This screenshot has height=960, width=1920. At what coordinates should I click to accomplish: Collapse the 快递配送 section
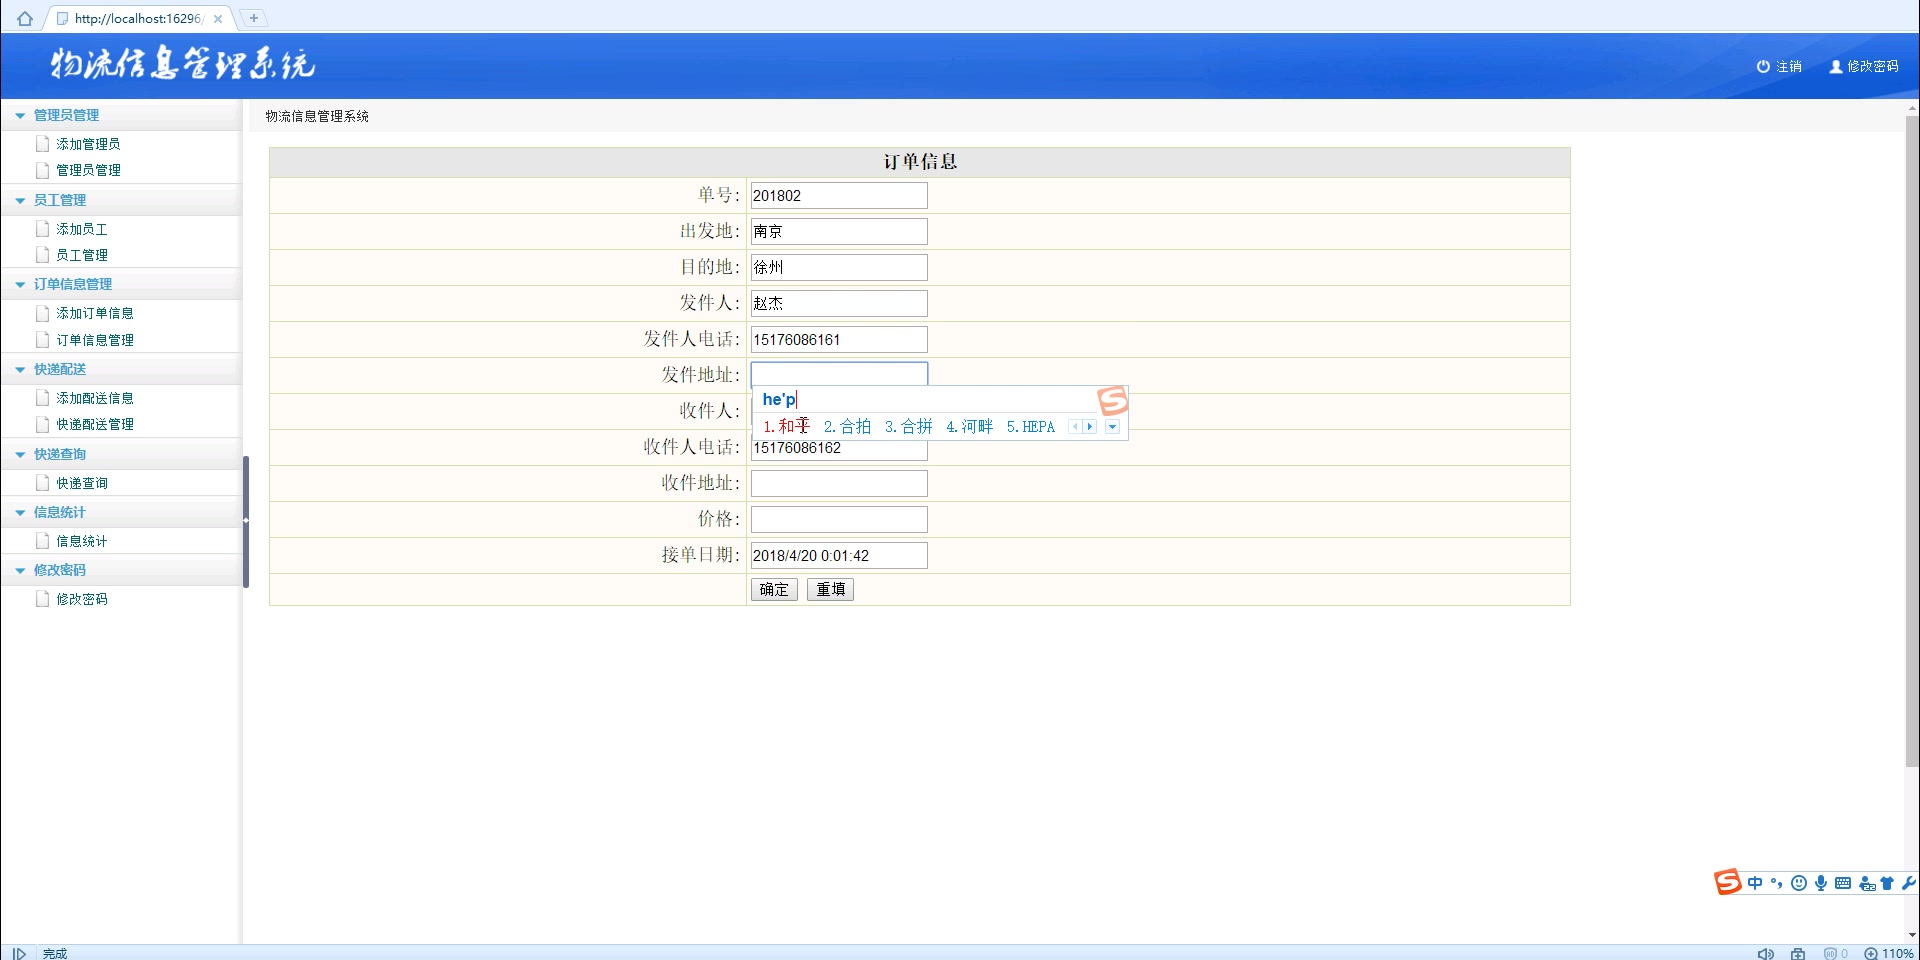(20, 370)
